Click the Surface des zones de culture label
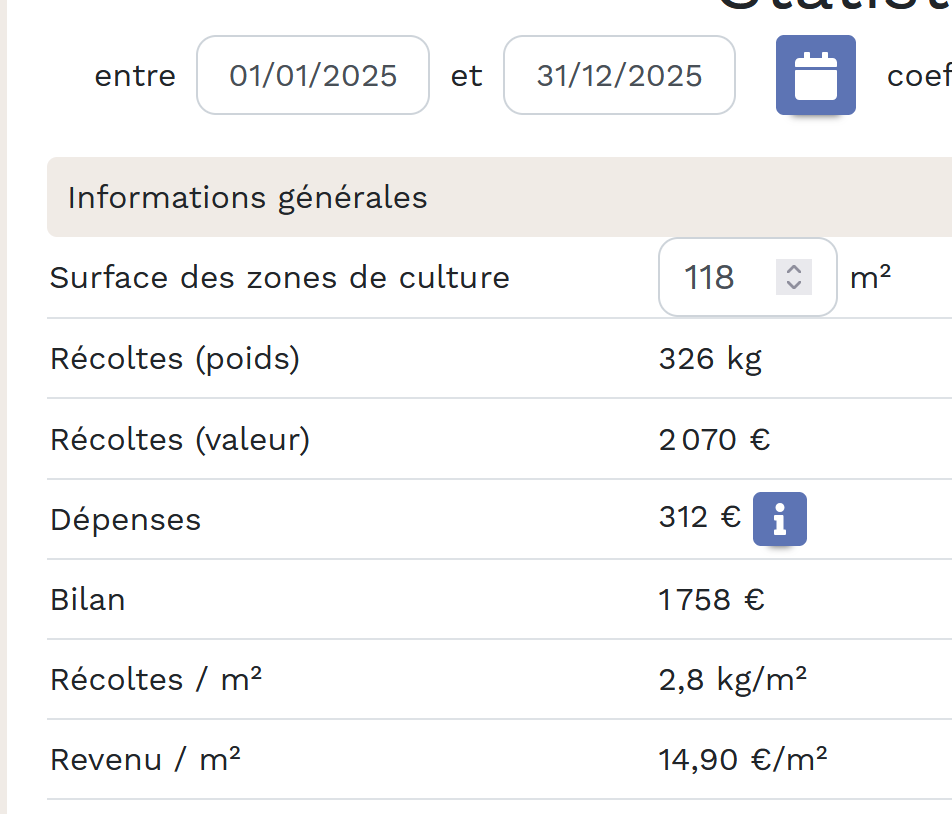The width and height of the screenshot is (952, 814). [280, 277]
